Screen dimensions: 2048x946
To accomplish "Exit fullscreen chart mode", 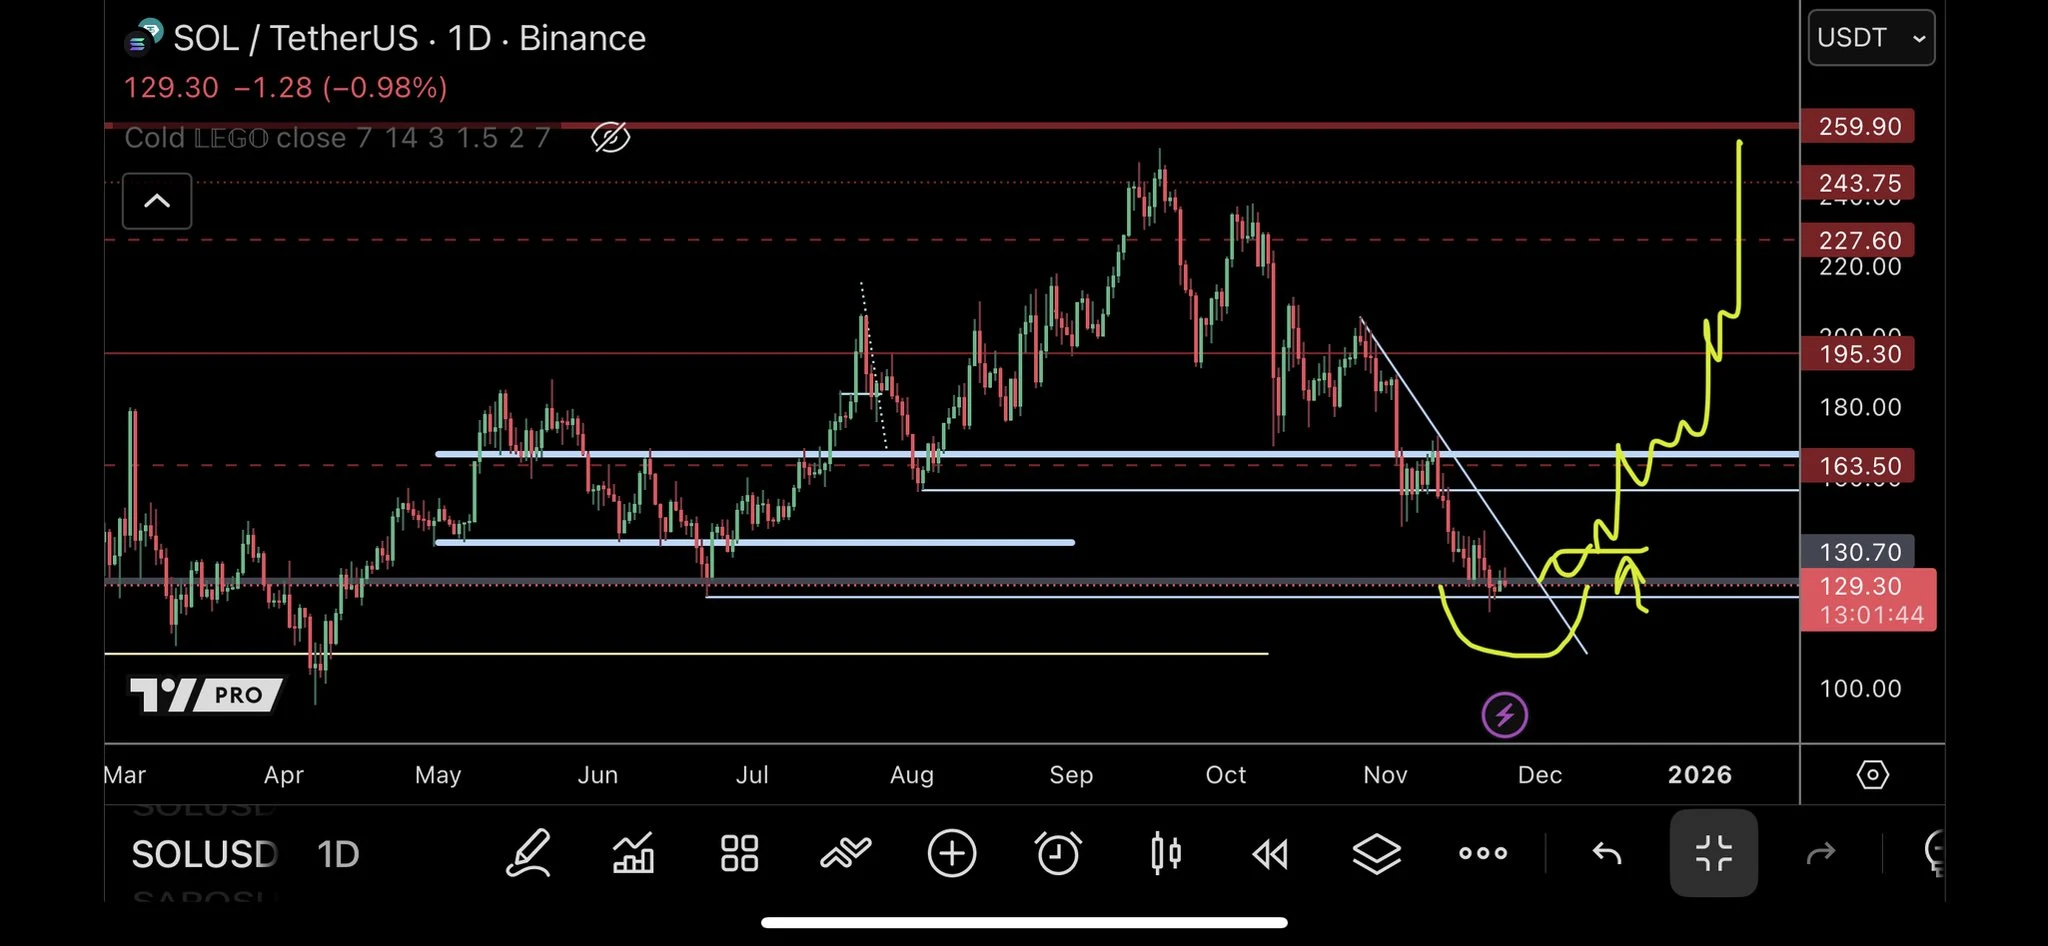I will pyautogui.click(x=1713, y=854).
